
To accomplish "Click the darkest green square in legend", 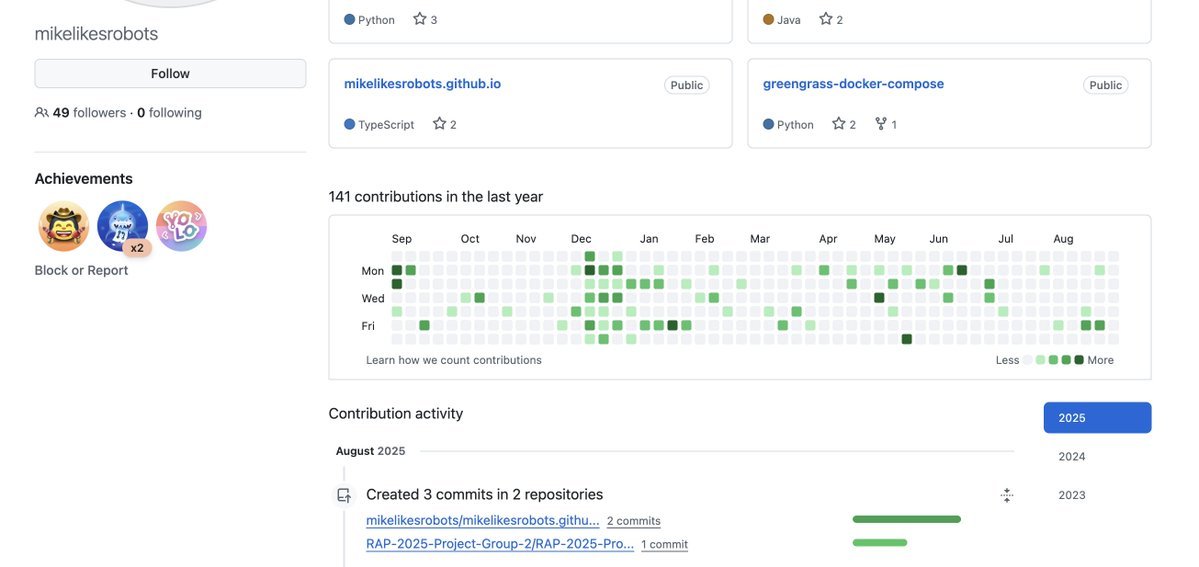I will pos(1079,360).
